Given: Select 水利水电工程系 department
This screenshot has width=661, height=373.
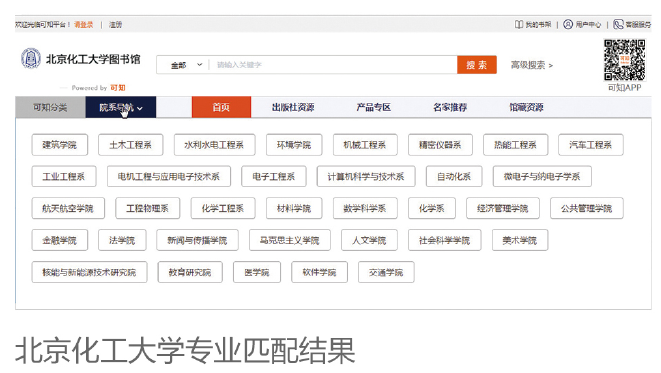Looking at the screenshot, I should point(215,145).
